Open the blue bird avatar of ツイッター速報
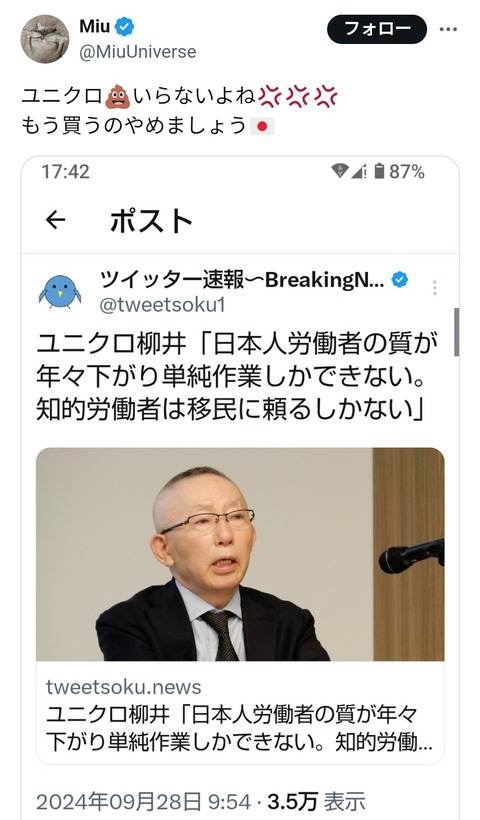 coord(60,292)
